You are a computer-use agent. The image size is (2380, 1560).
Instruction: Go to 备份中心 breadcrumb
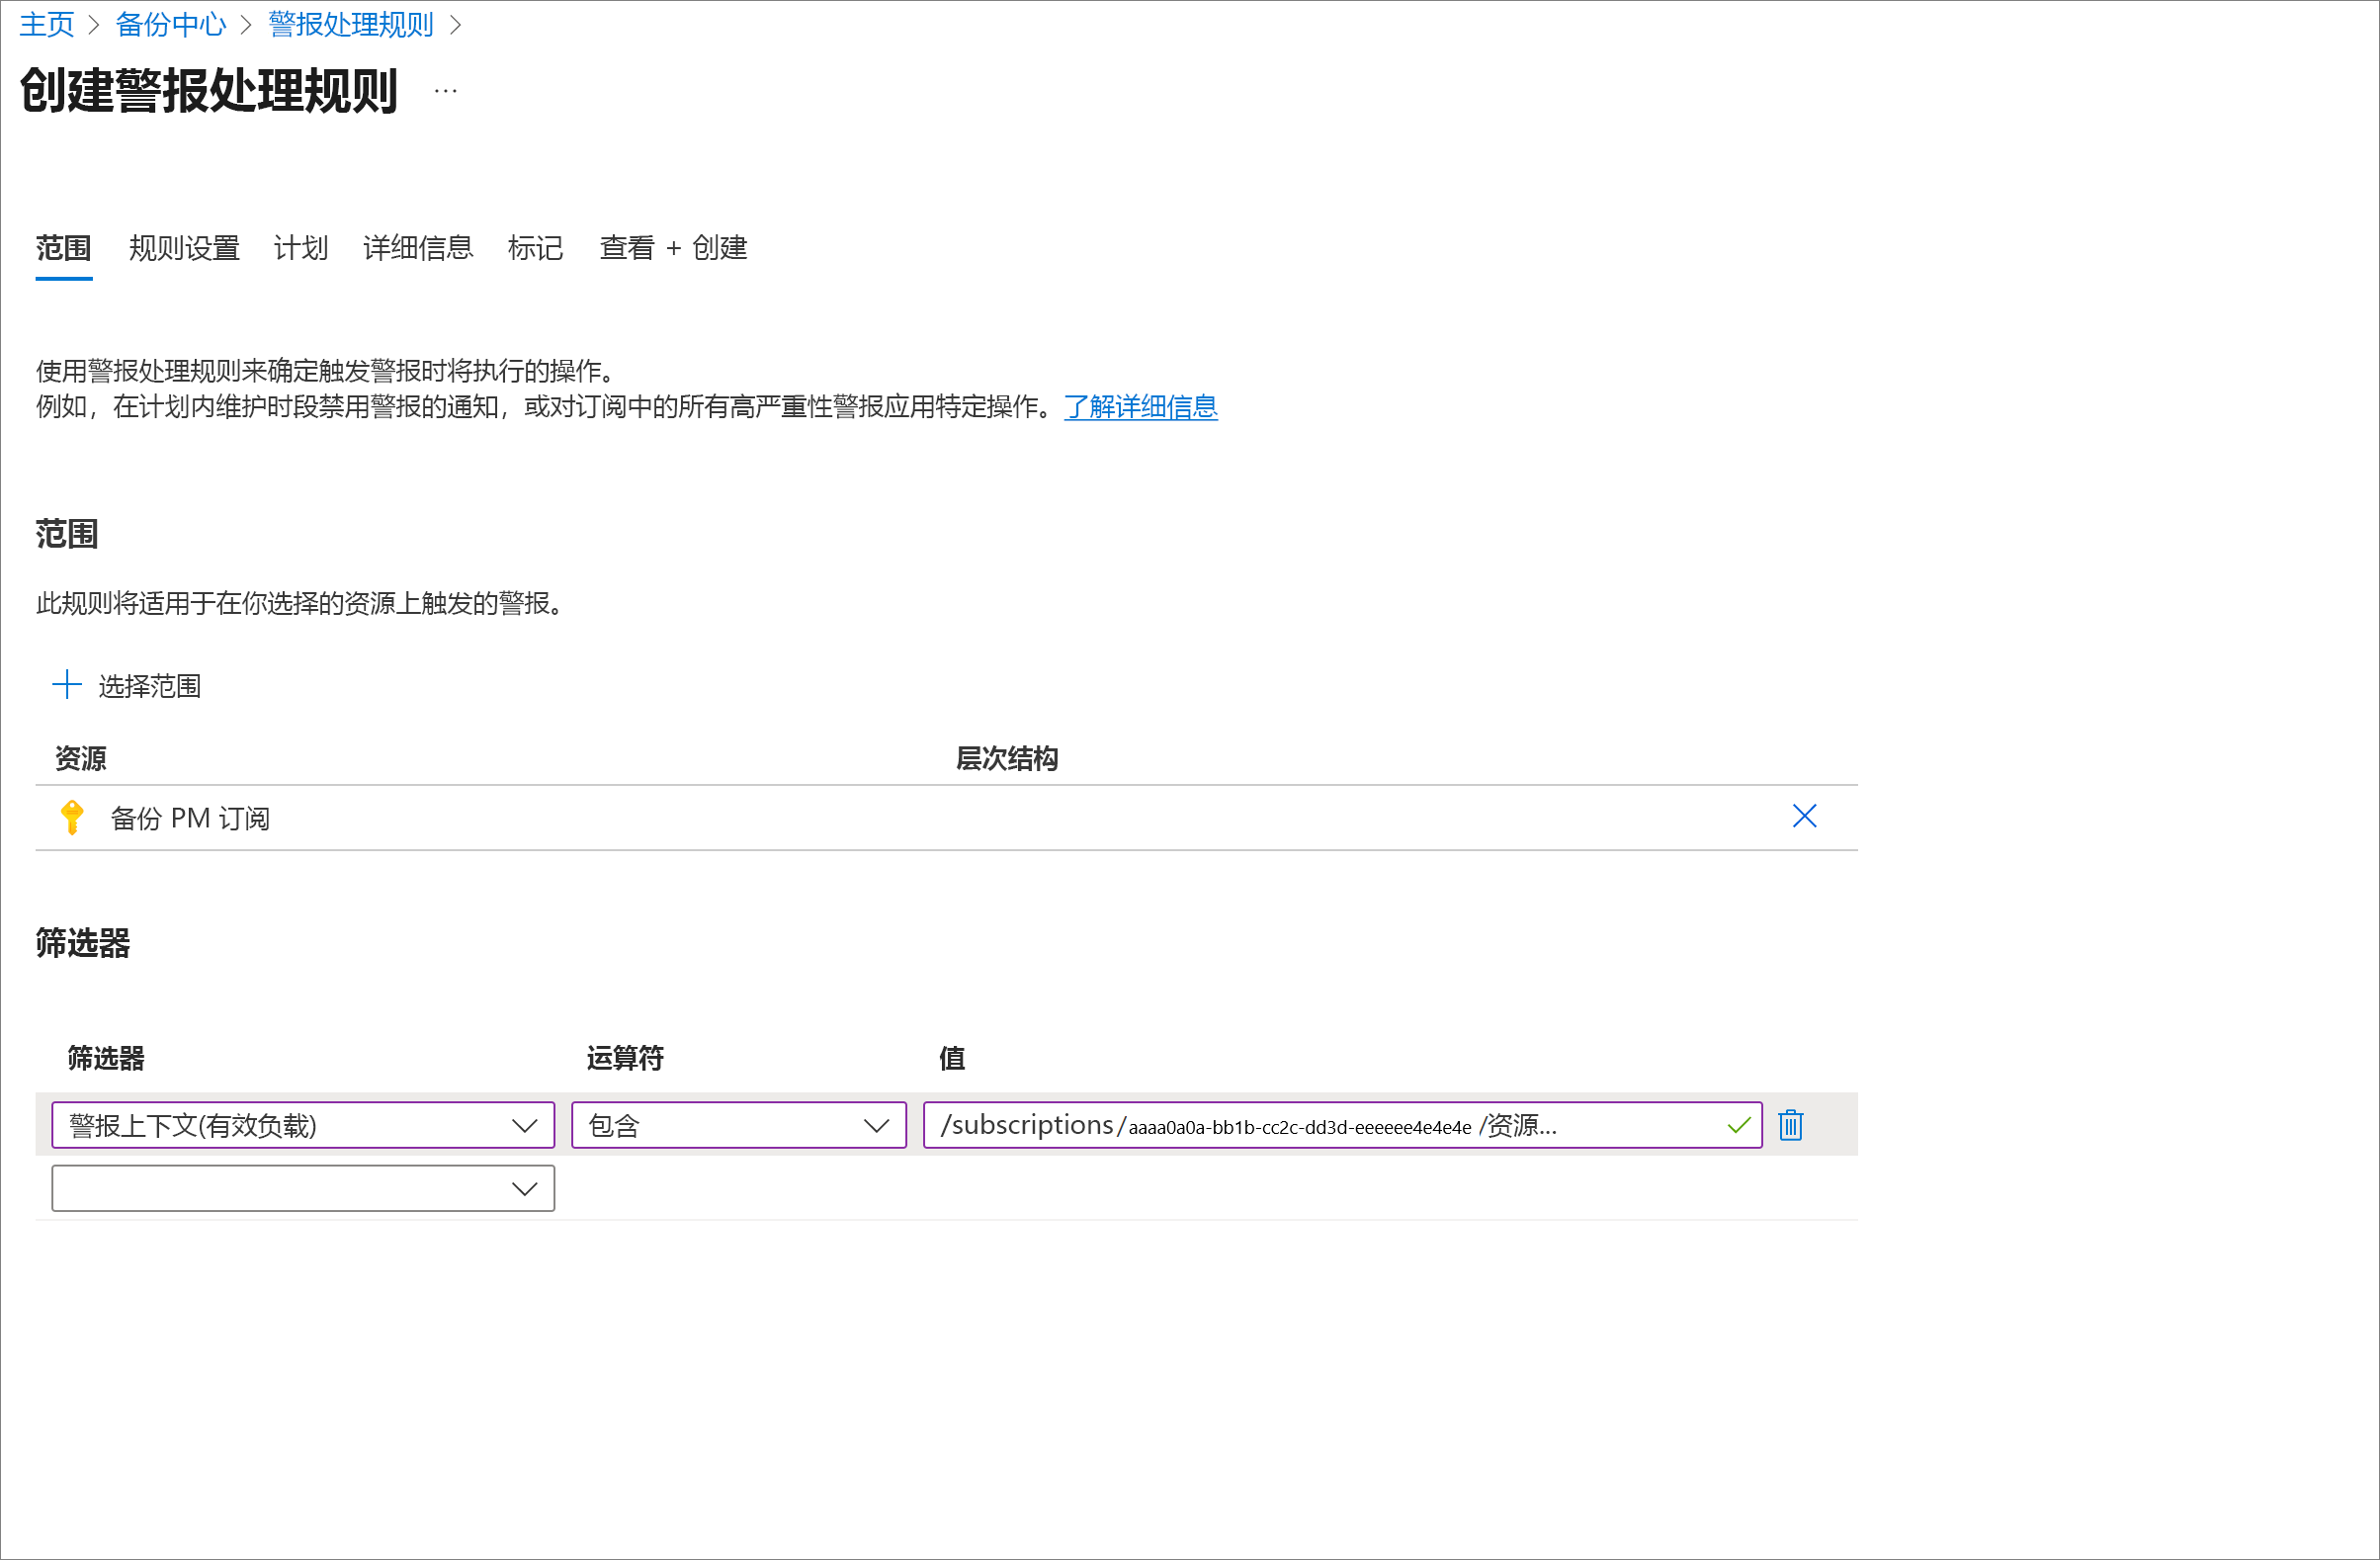pos(171,24)
